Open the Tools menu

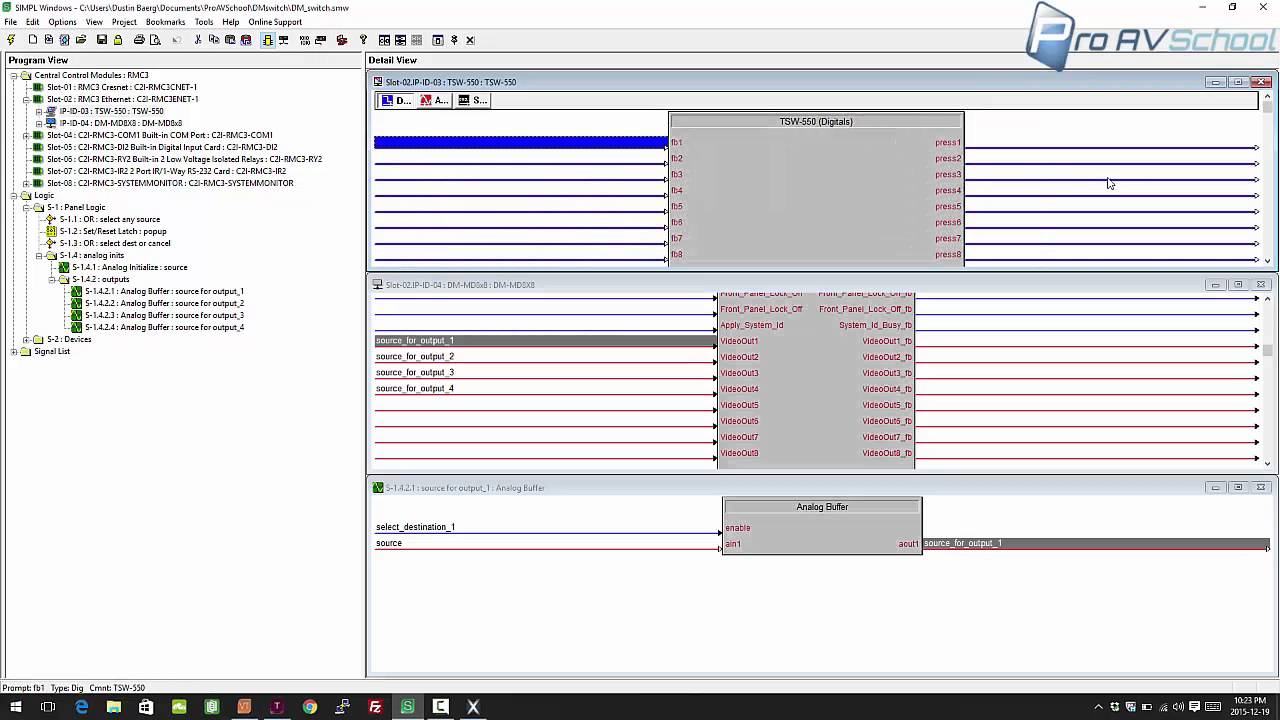click(x=204, y=22)
